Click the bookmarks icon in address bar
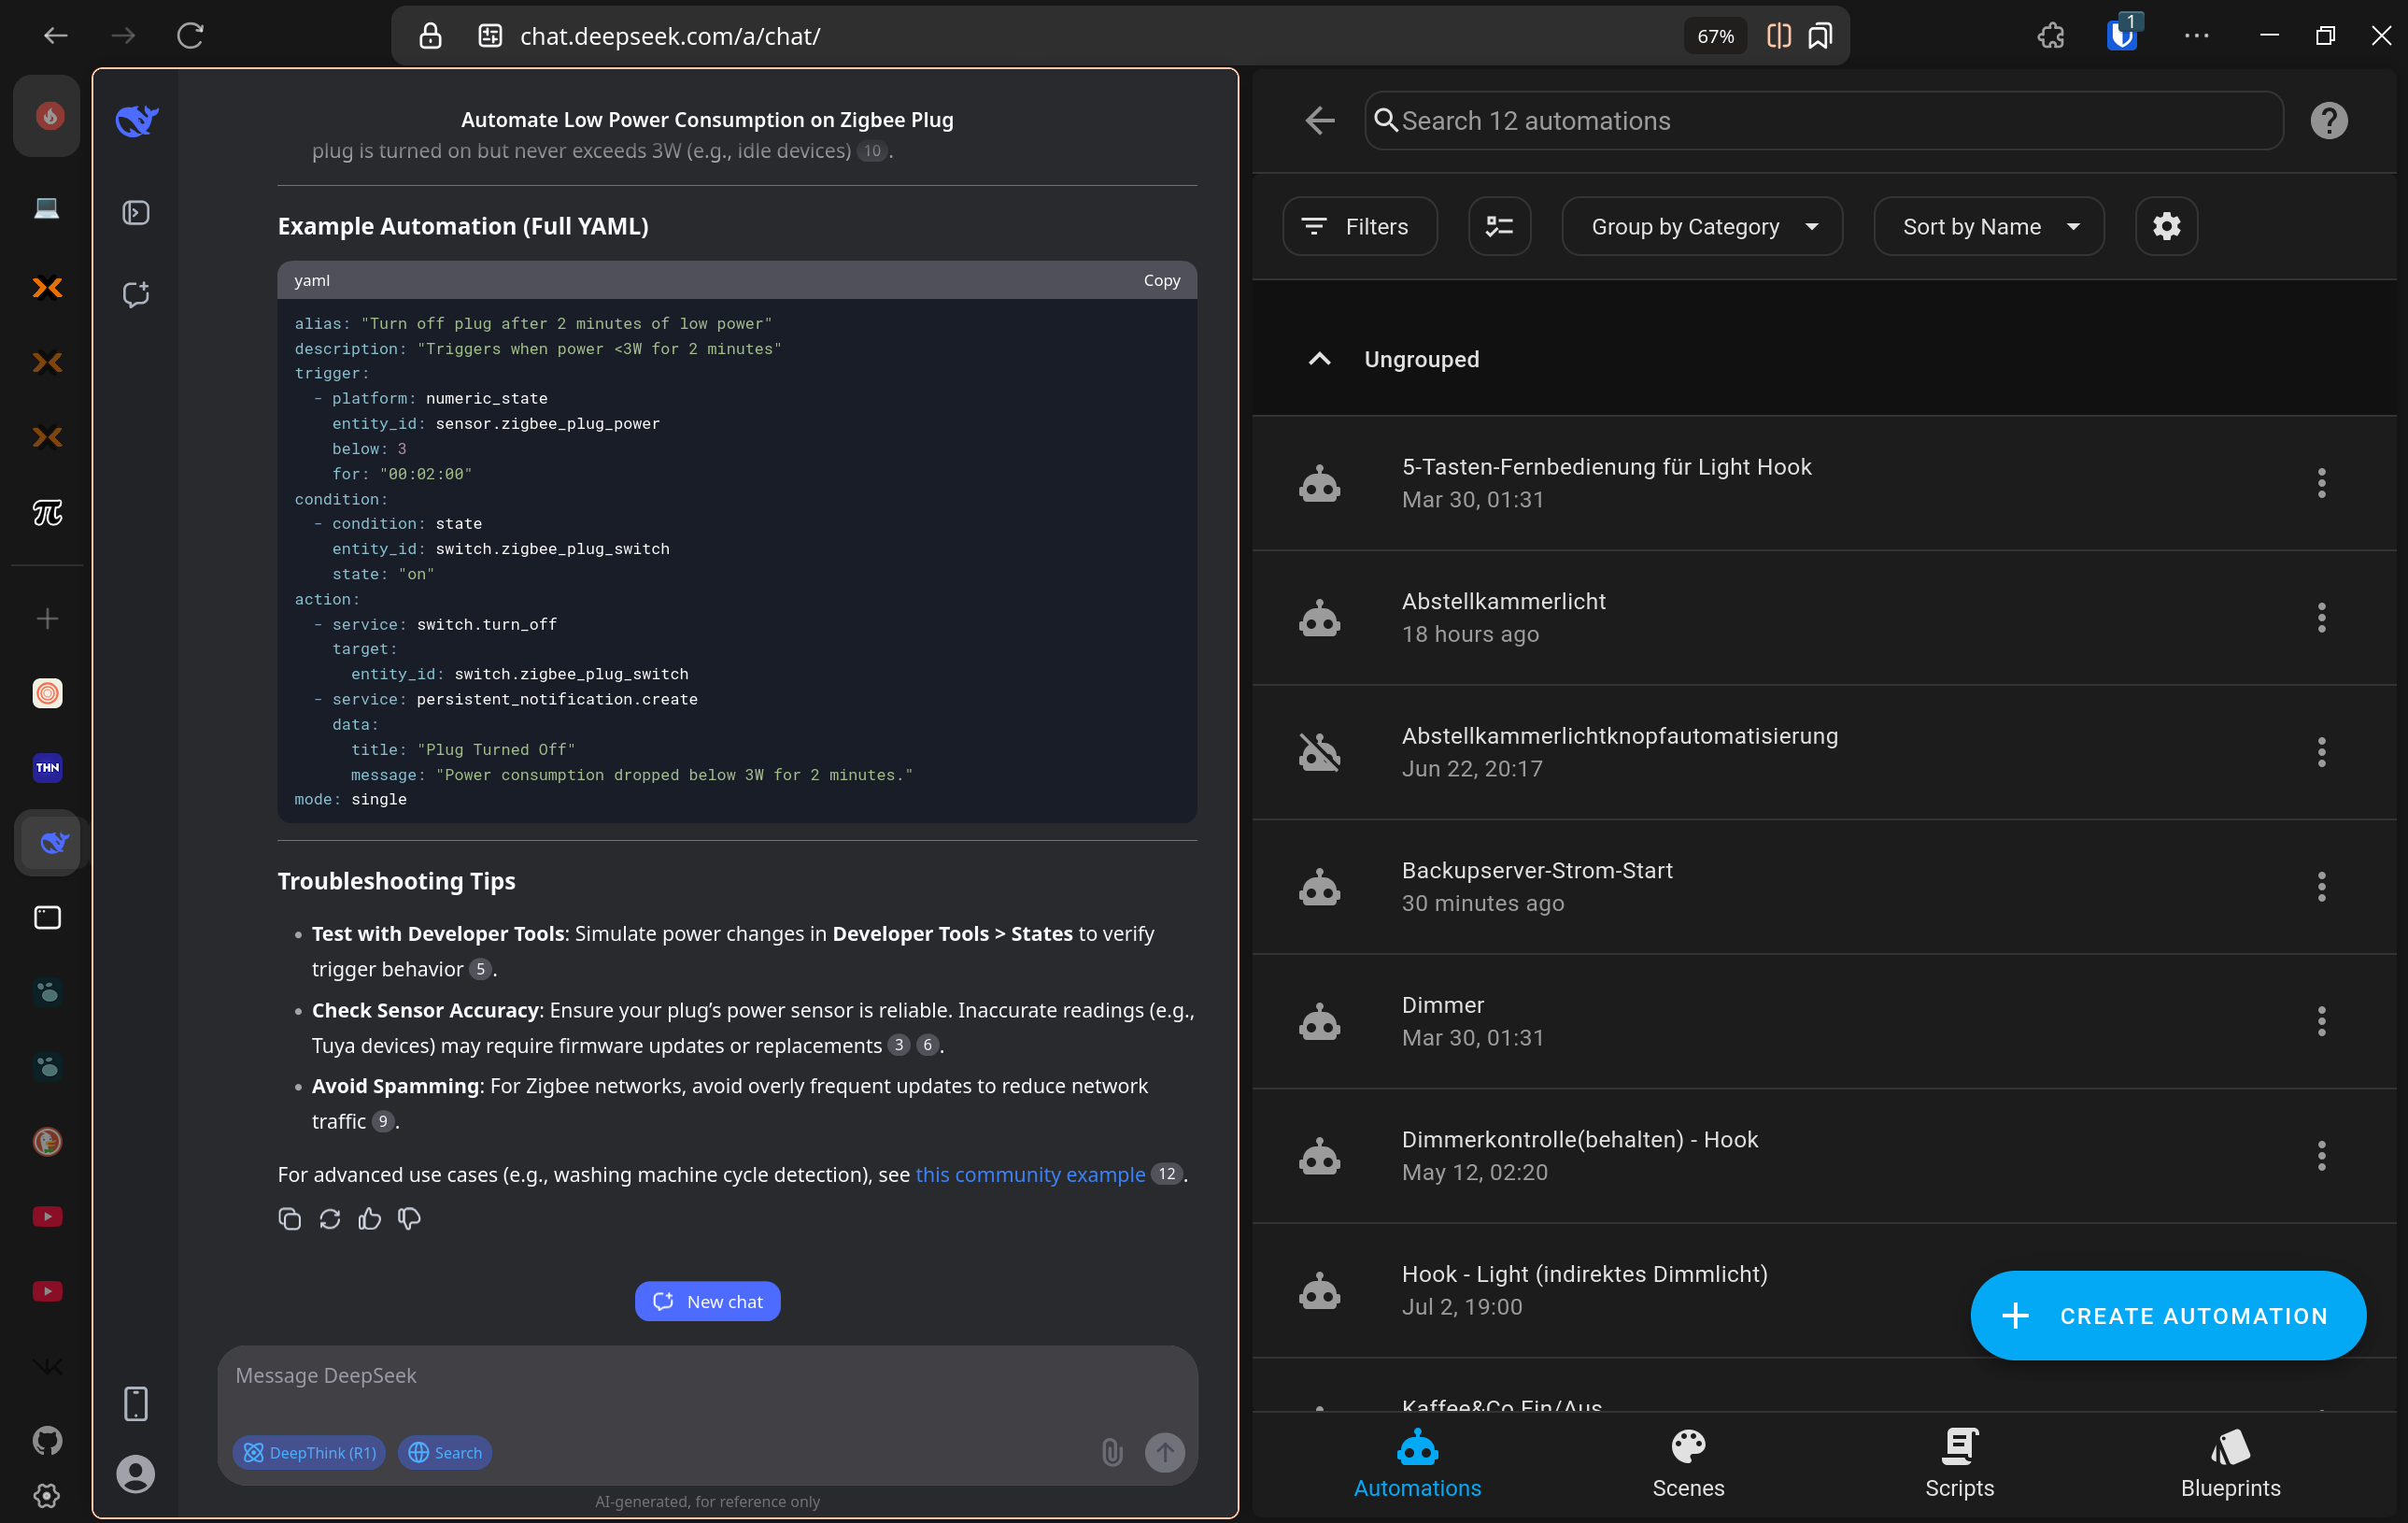This screenshot has height=1523, width=2408. [1820, 36]
